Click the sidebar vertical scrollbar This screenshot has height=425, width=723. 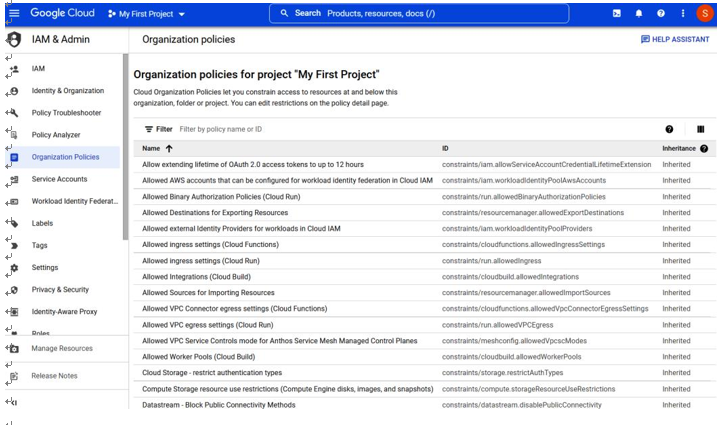[125, 147]
